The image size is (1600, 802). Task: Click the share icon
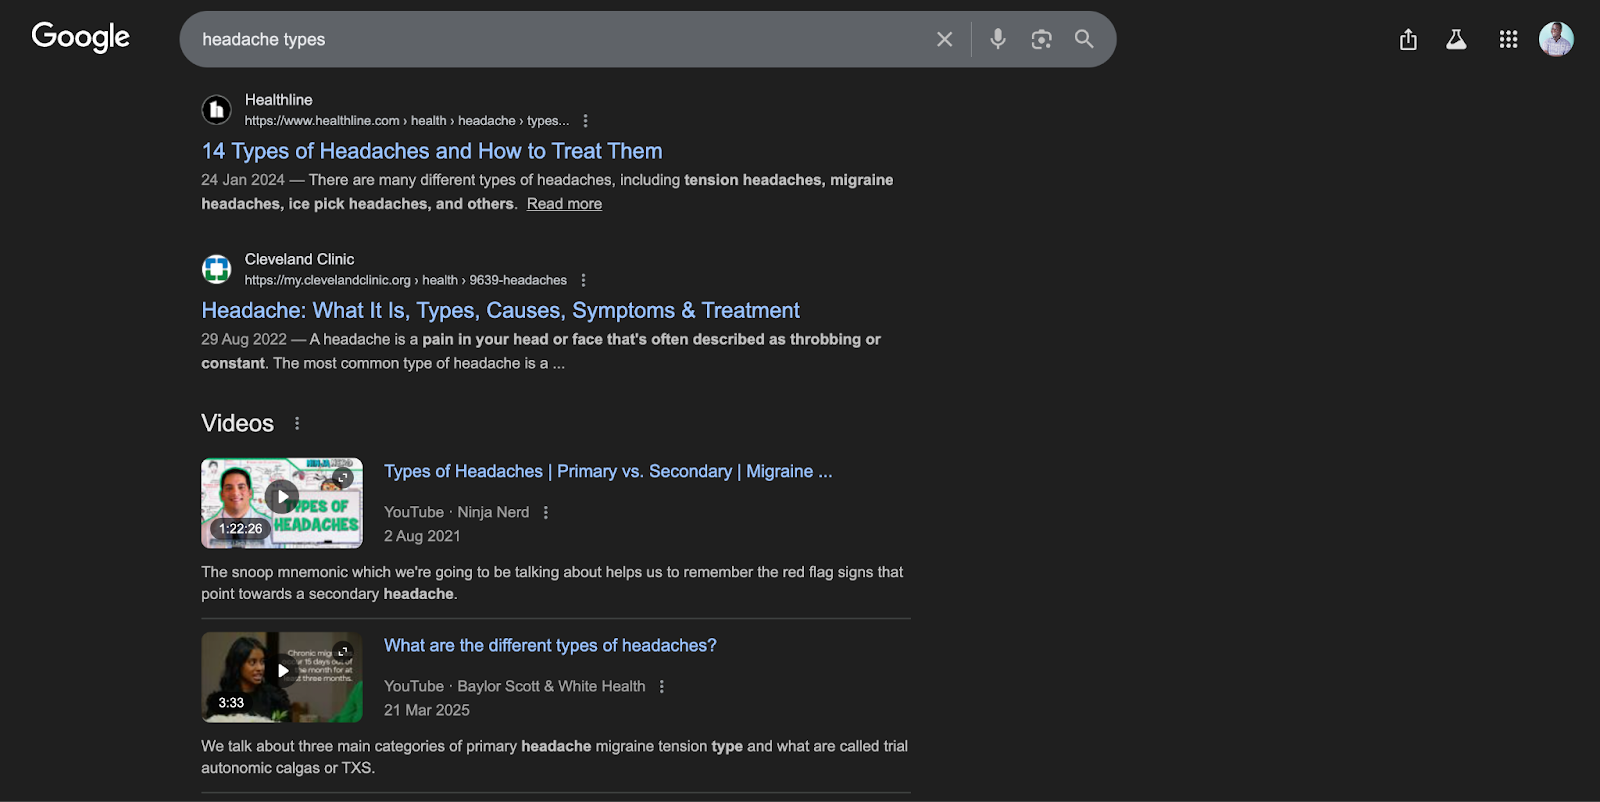point(1408,39)
